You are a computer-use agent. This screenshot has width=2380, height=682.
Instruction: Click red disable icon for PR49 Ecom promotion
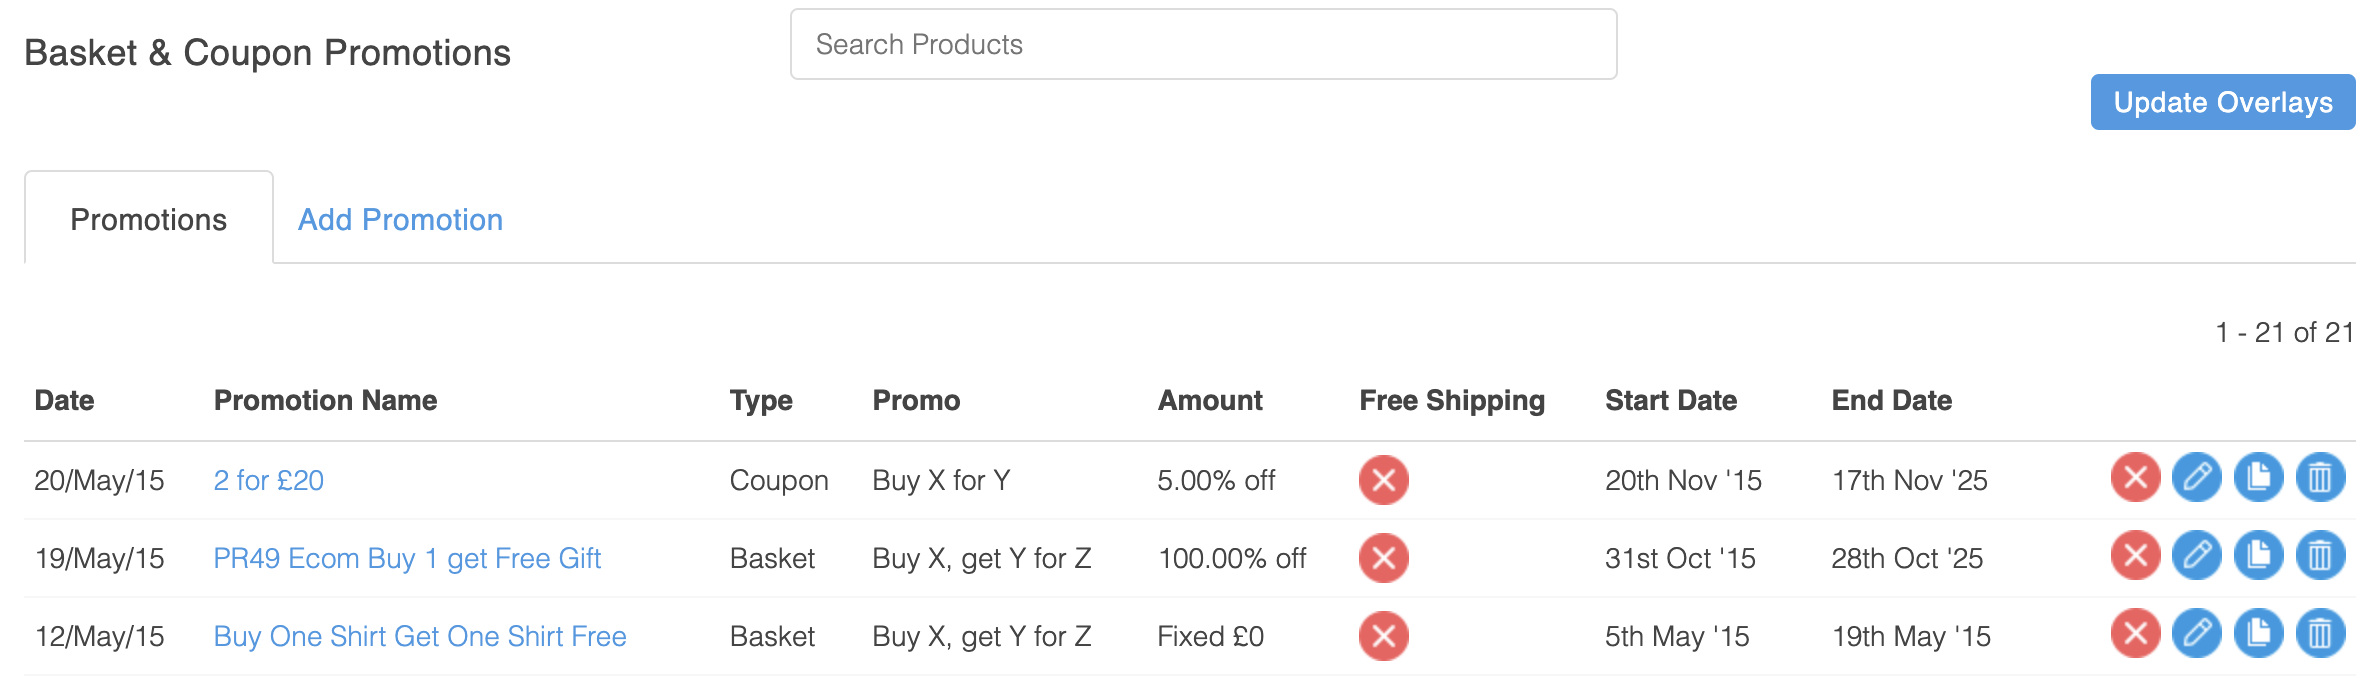pyautogui.click(x=2135, y=556)
